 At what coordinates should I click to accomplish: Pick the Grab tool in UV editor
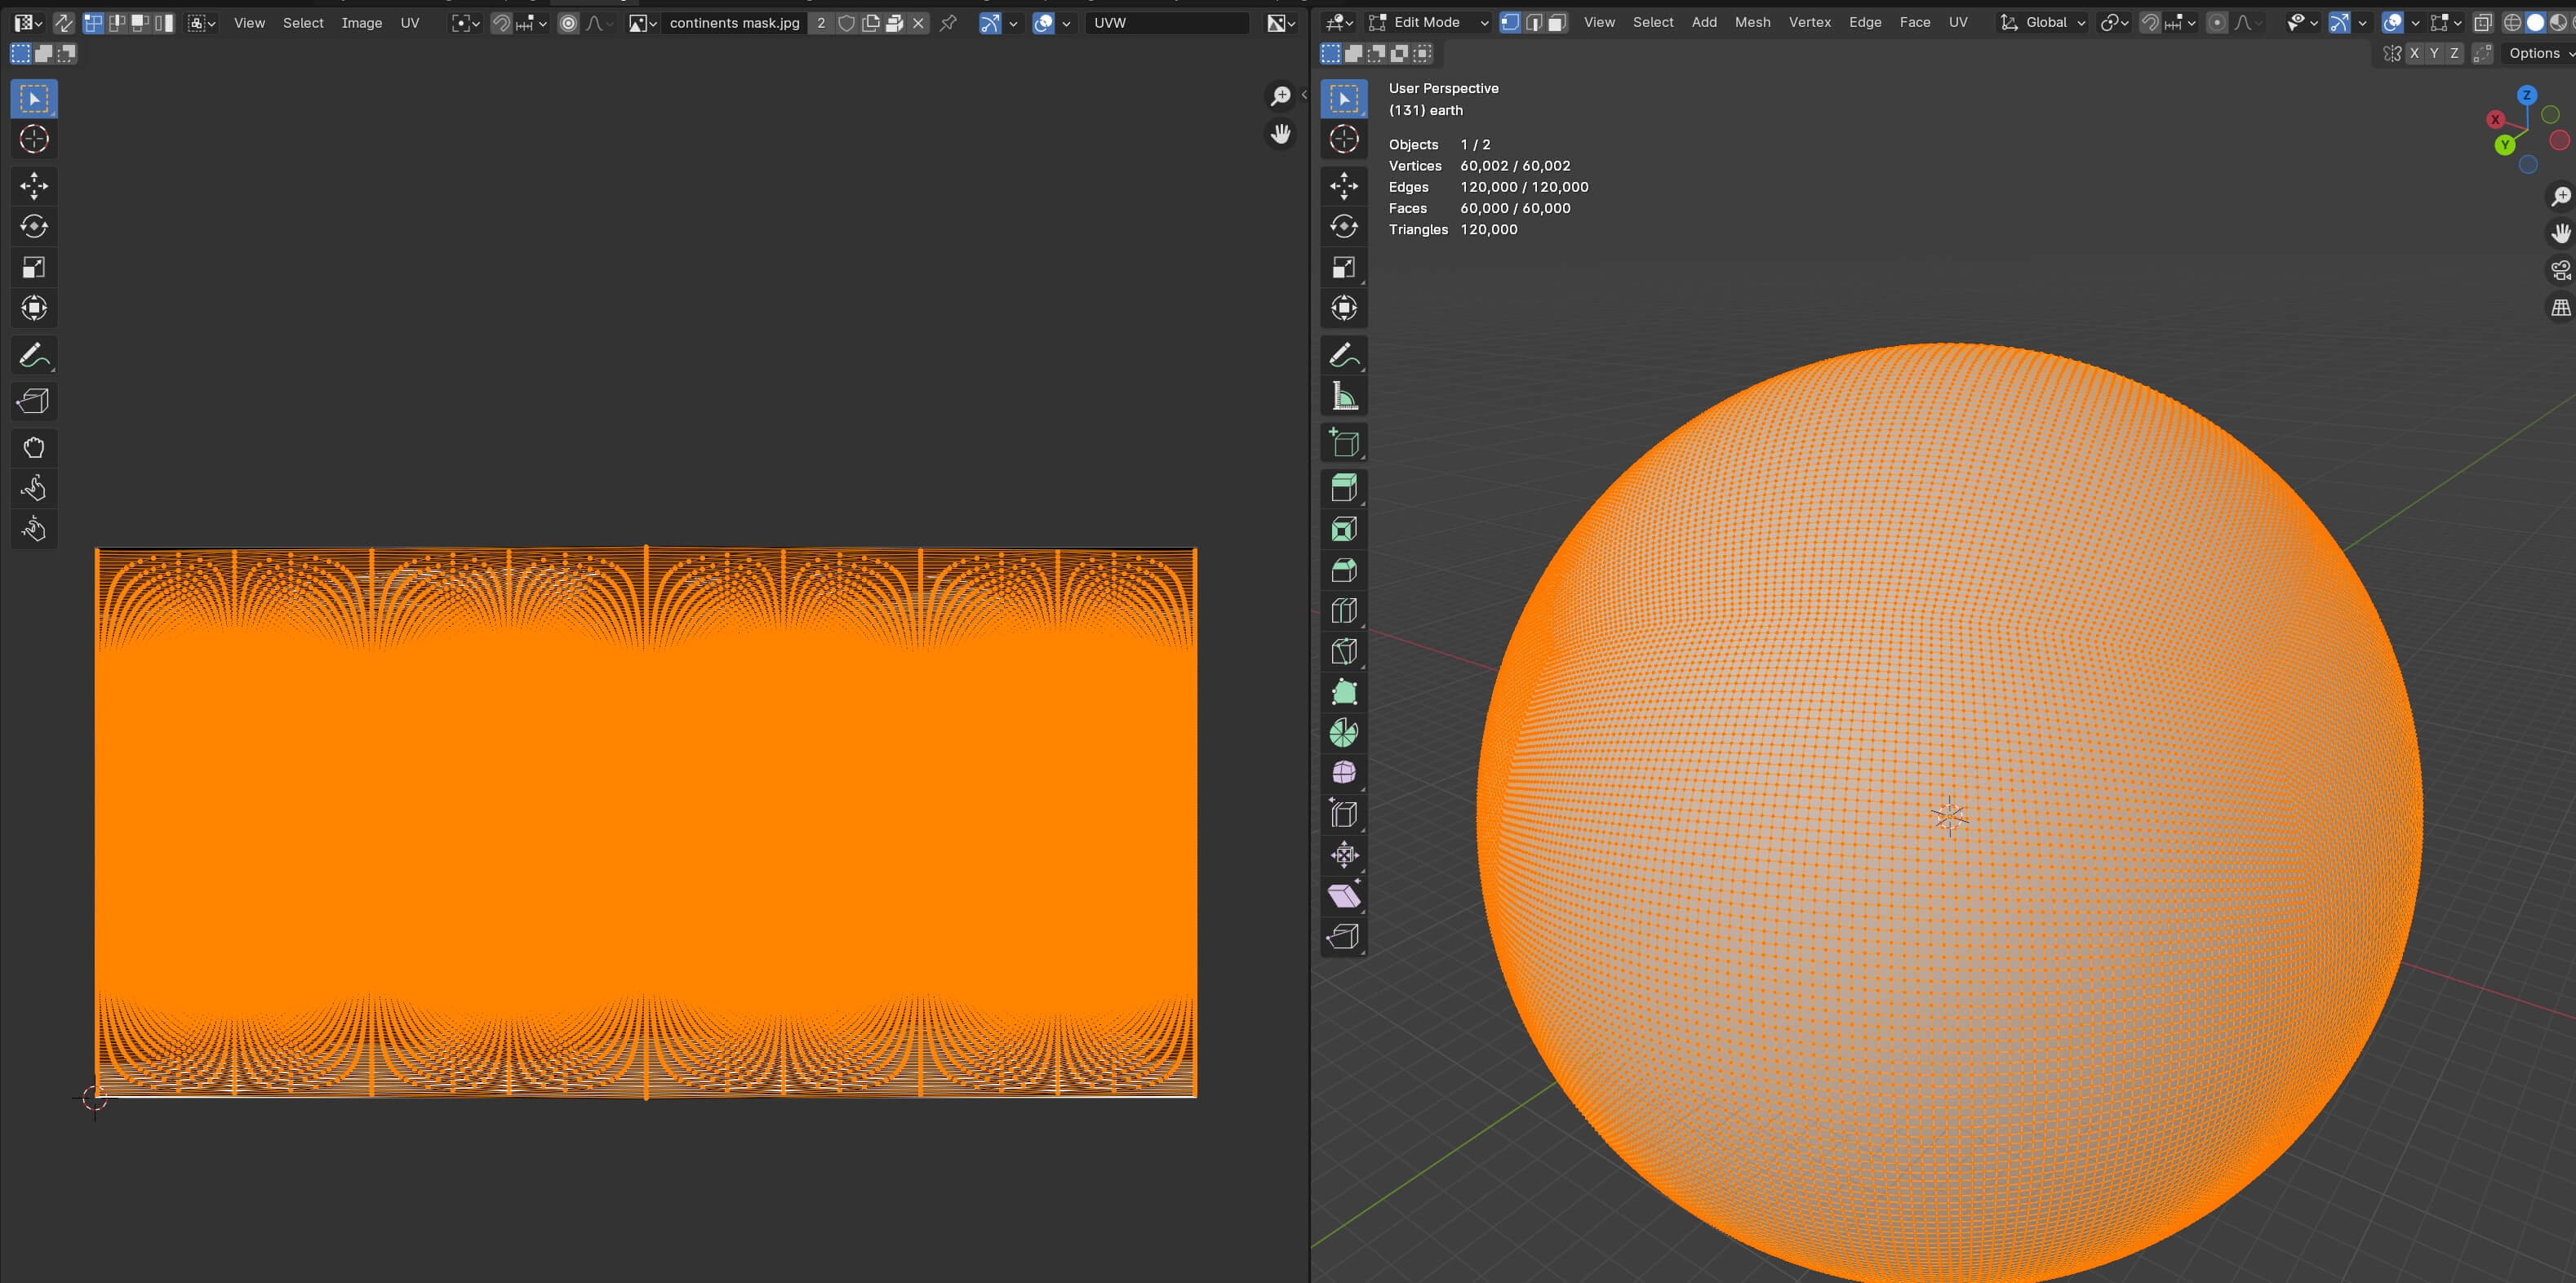pyautogui.click(x=34, y=447)
